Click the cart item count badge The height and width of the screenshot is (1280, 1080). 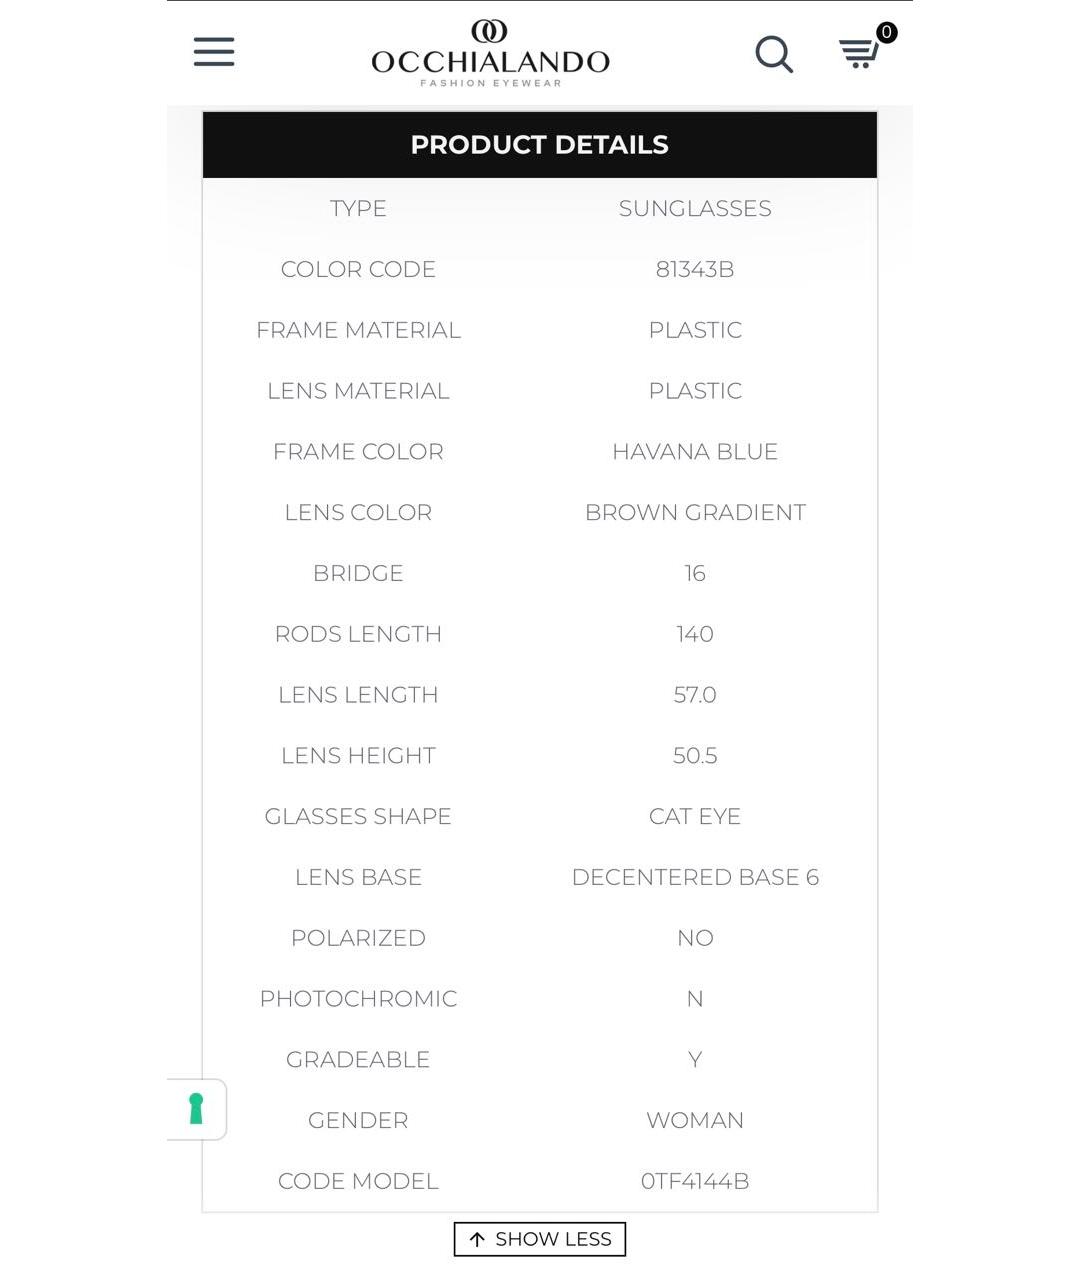886,33
